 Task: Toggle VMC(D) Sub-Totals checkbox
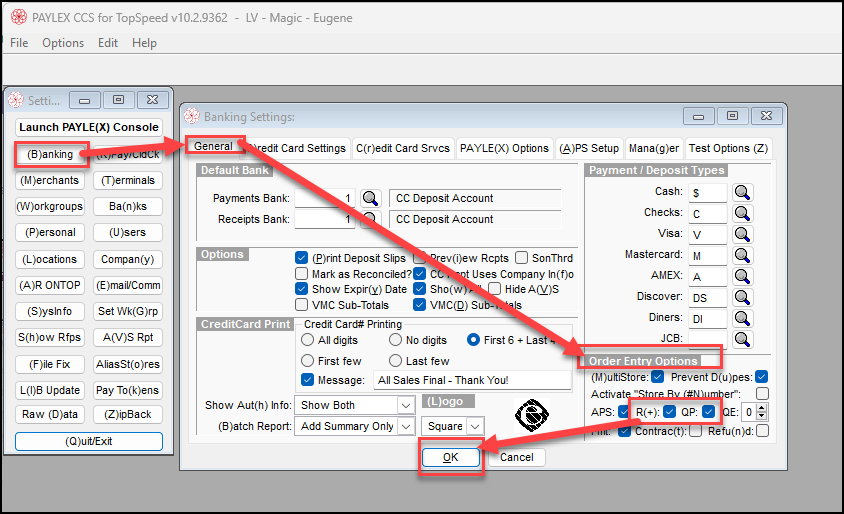click(x=419, y=305)
